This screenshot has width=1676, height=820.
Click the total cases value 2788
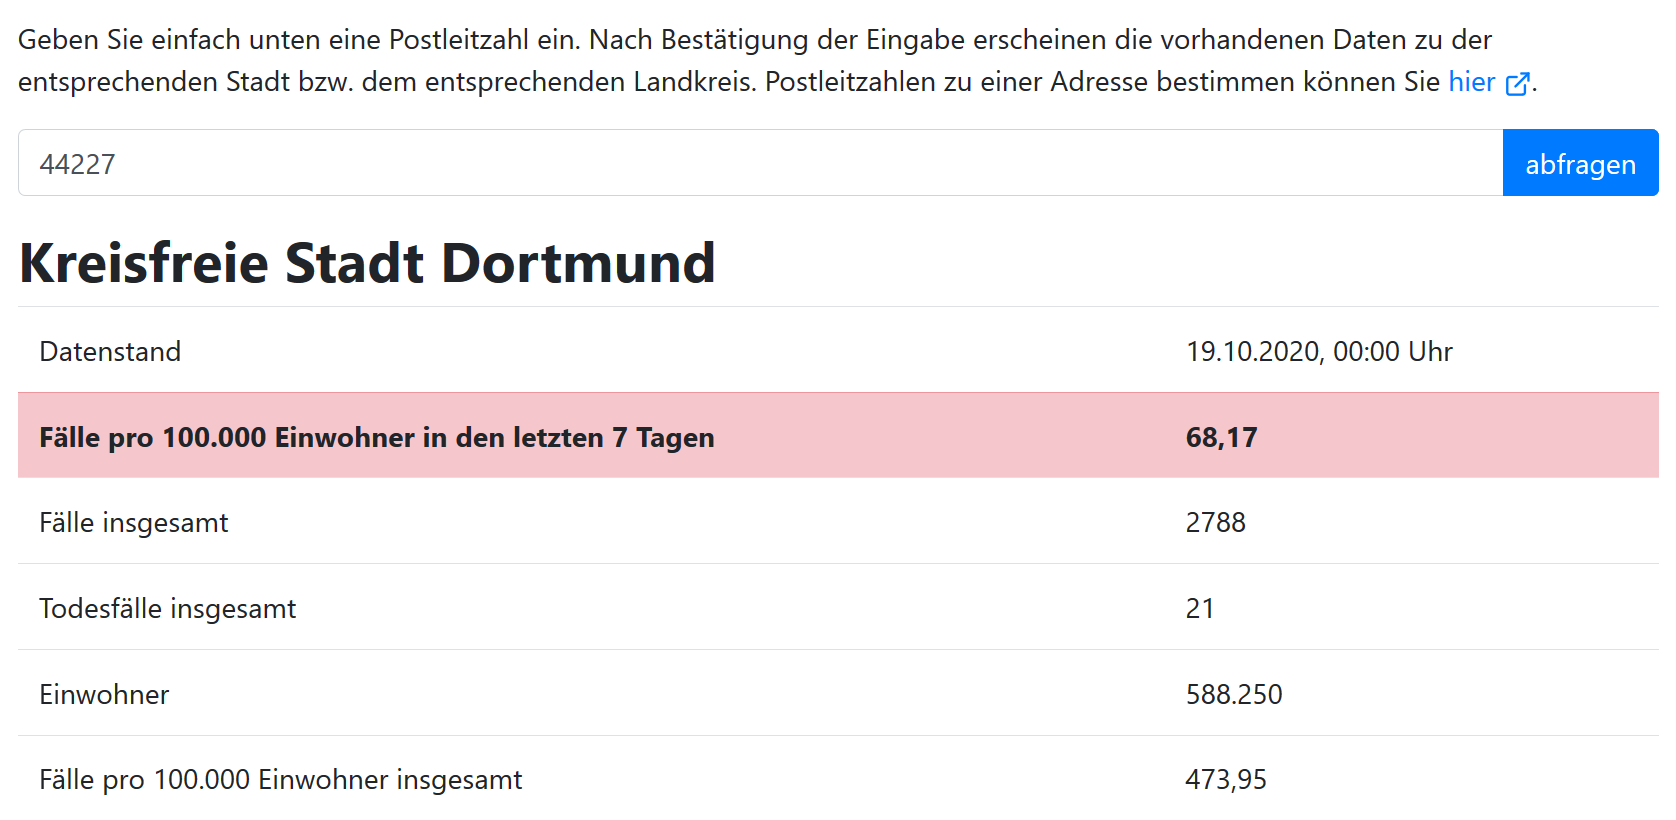click(1215, 523)
